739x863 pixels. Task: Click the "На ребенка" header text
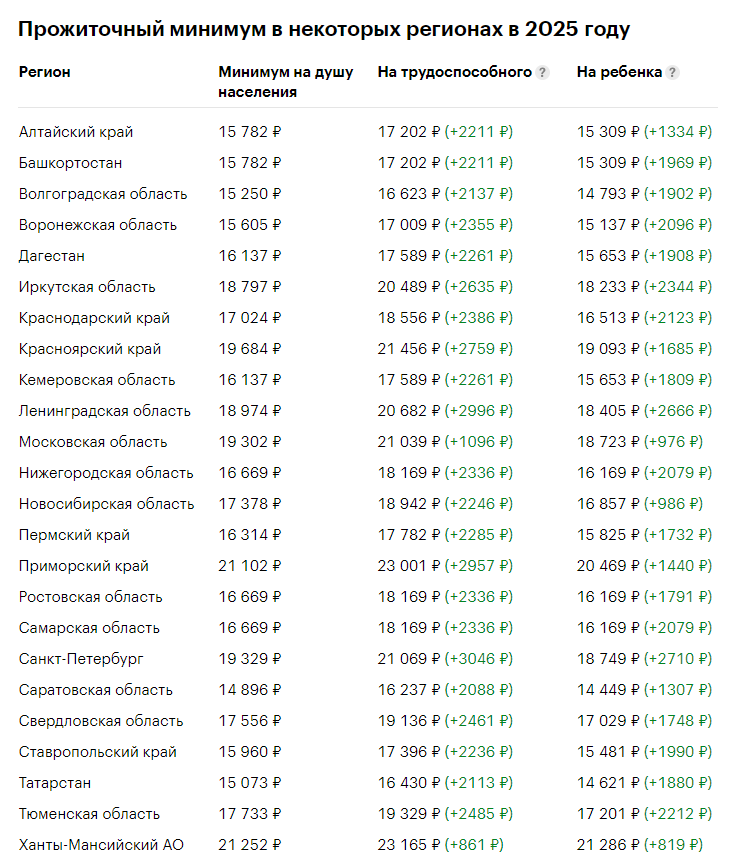pos(619,72)
